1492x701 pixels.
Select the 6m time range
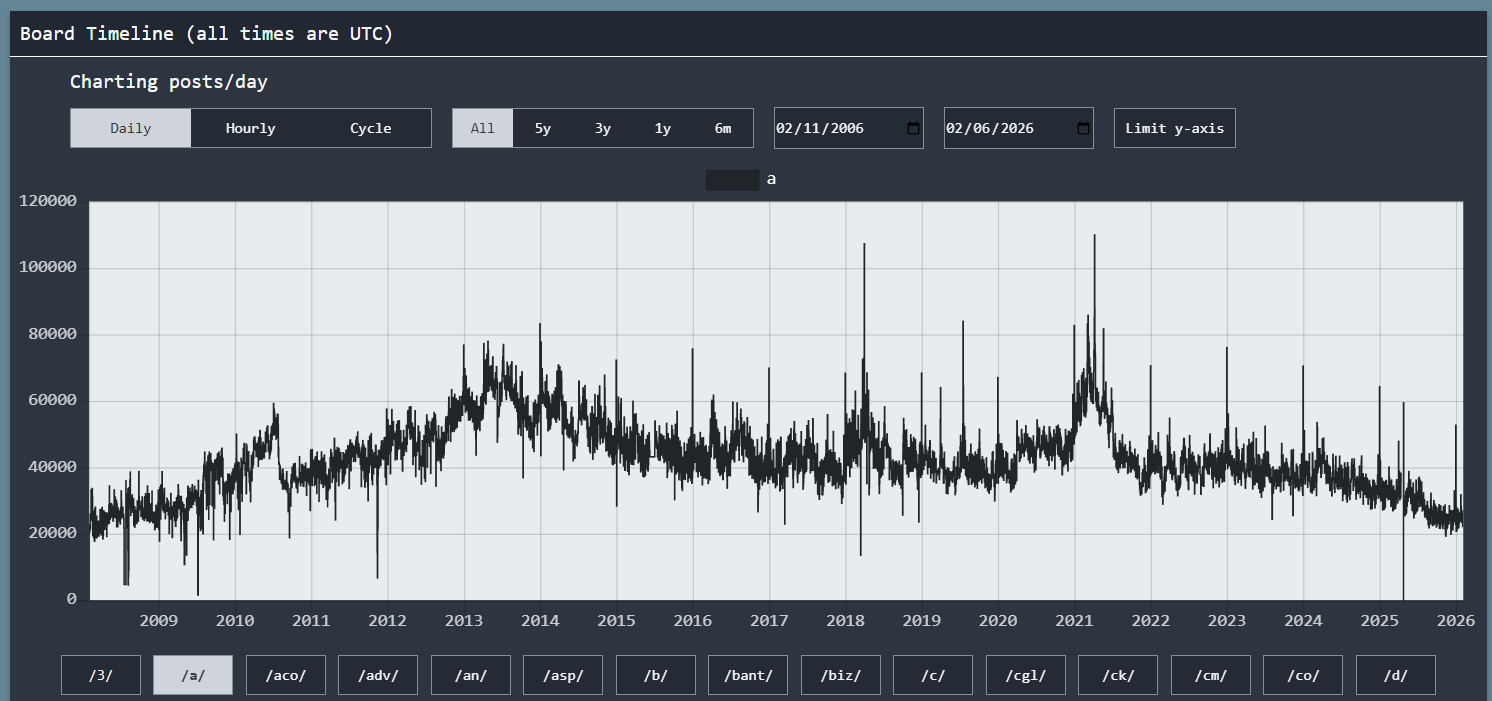coord(723,128)
